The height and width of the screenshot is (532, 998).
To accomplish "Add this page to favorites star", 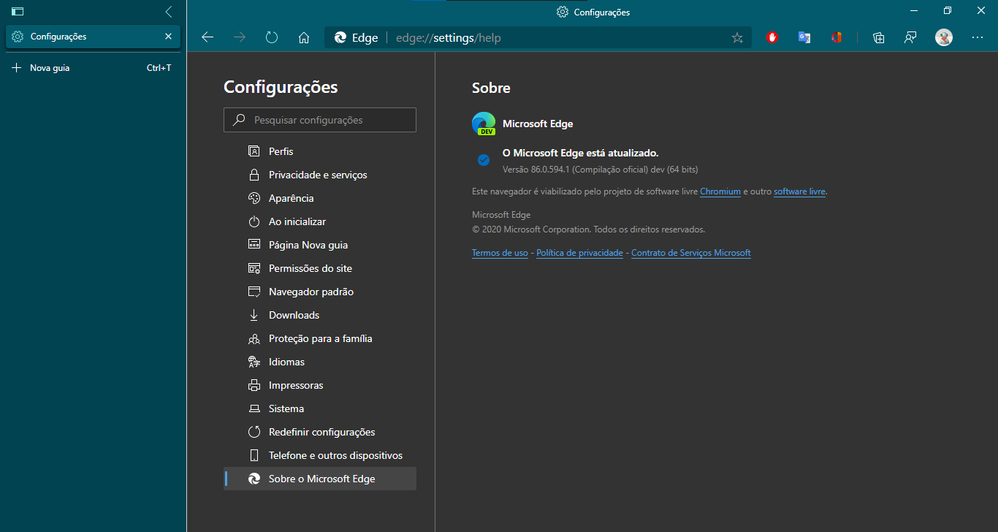I will (737, 38).
